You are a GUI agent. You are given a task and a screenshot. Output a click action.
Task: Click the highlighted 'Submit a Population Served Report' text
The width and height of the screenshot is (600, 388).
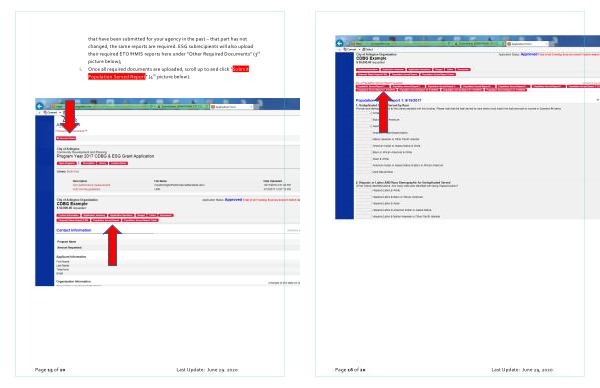168,73
